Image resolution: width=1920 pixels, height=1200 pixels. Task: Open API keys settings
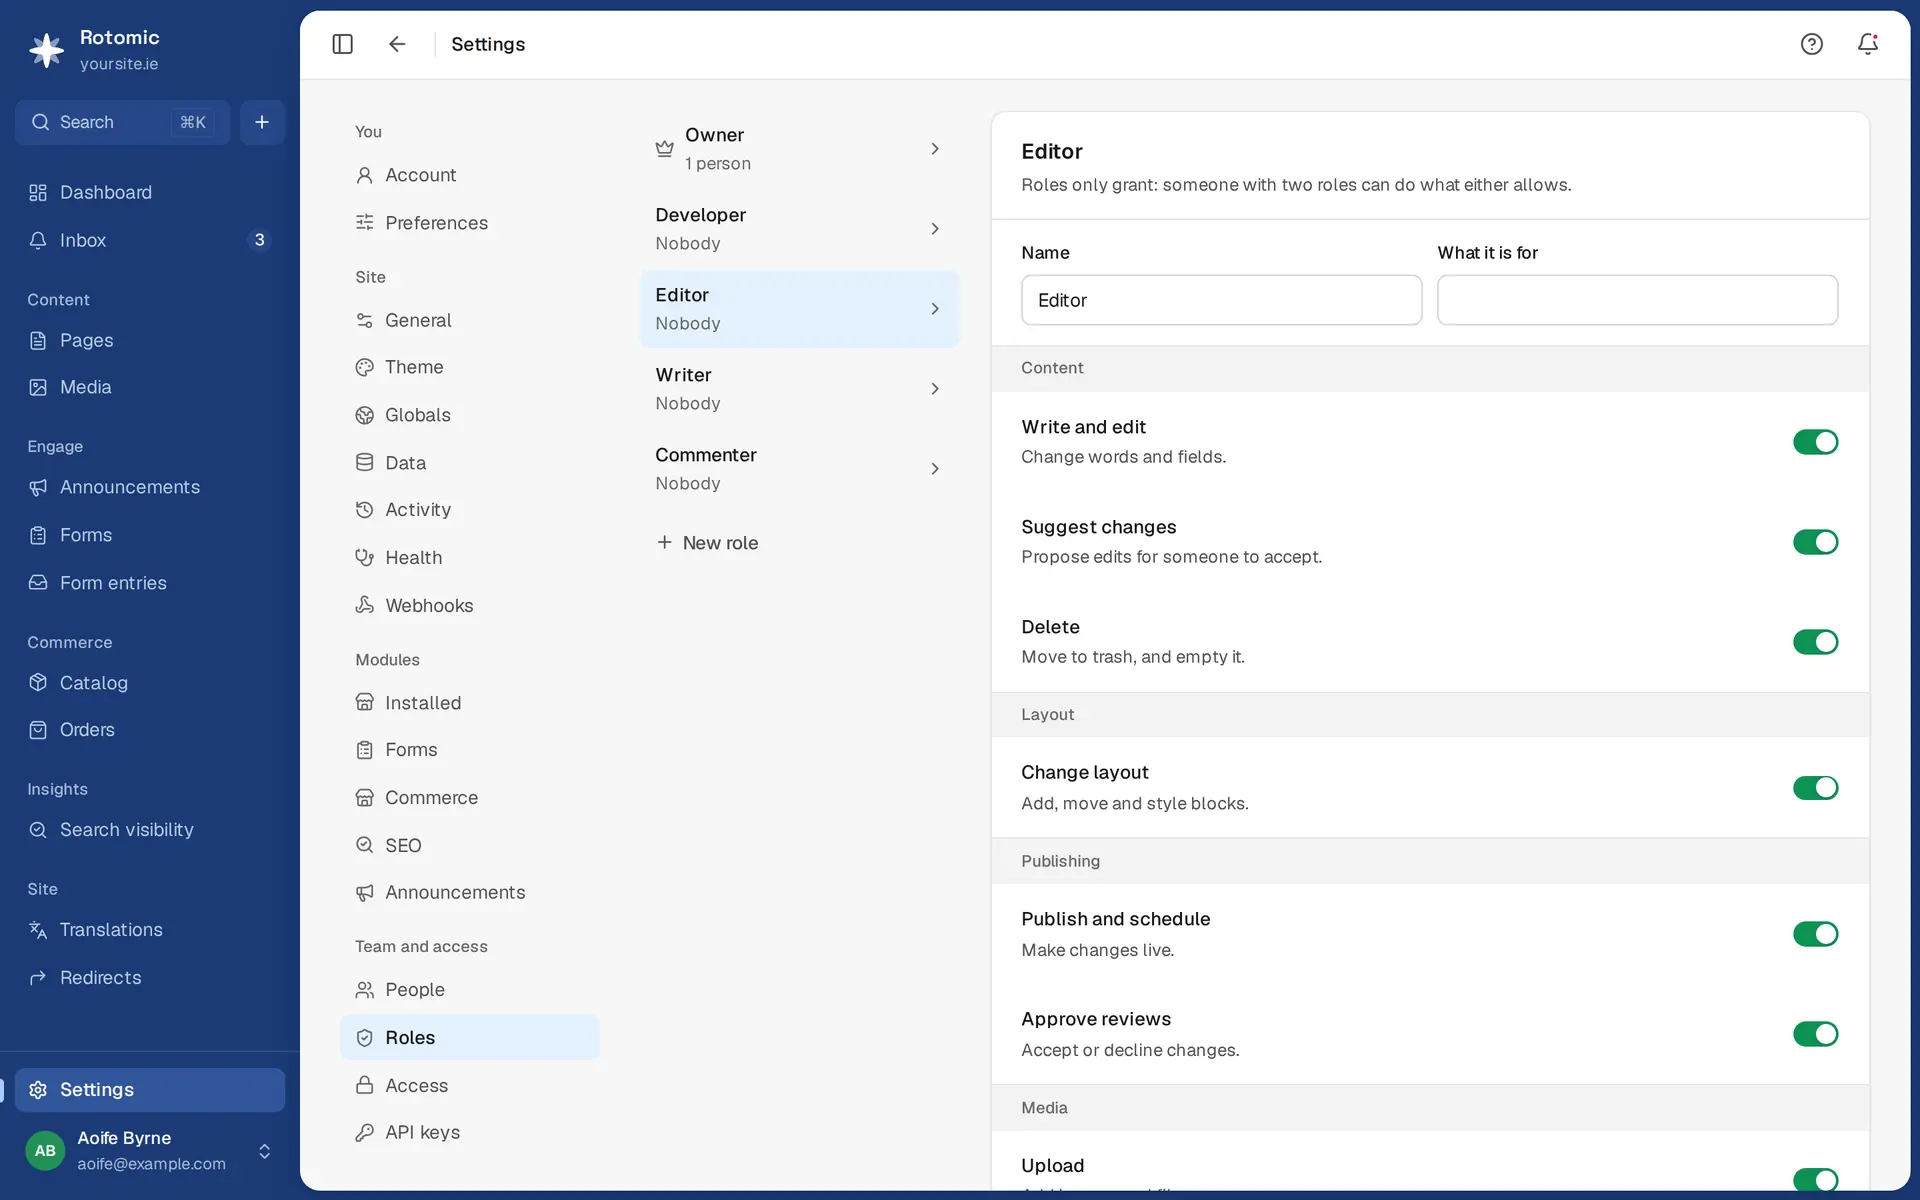pyautogui.click(x=470, y=1133)
